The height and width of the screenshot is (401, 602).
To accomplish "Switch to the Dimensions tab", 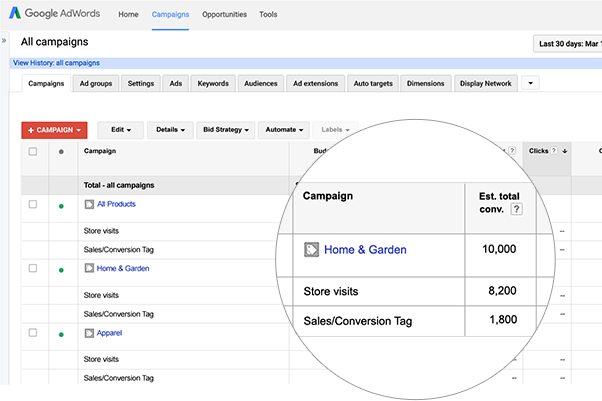I will coord(425,83).
